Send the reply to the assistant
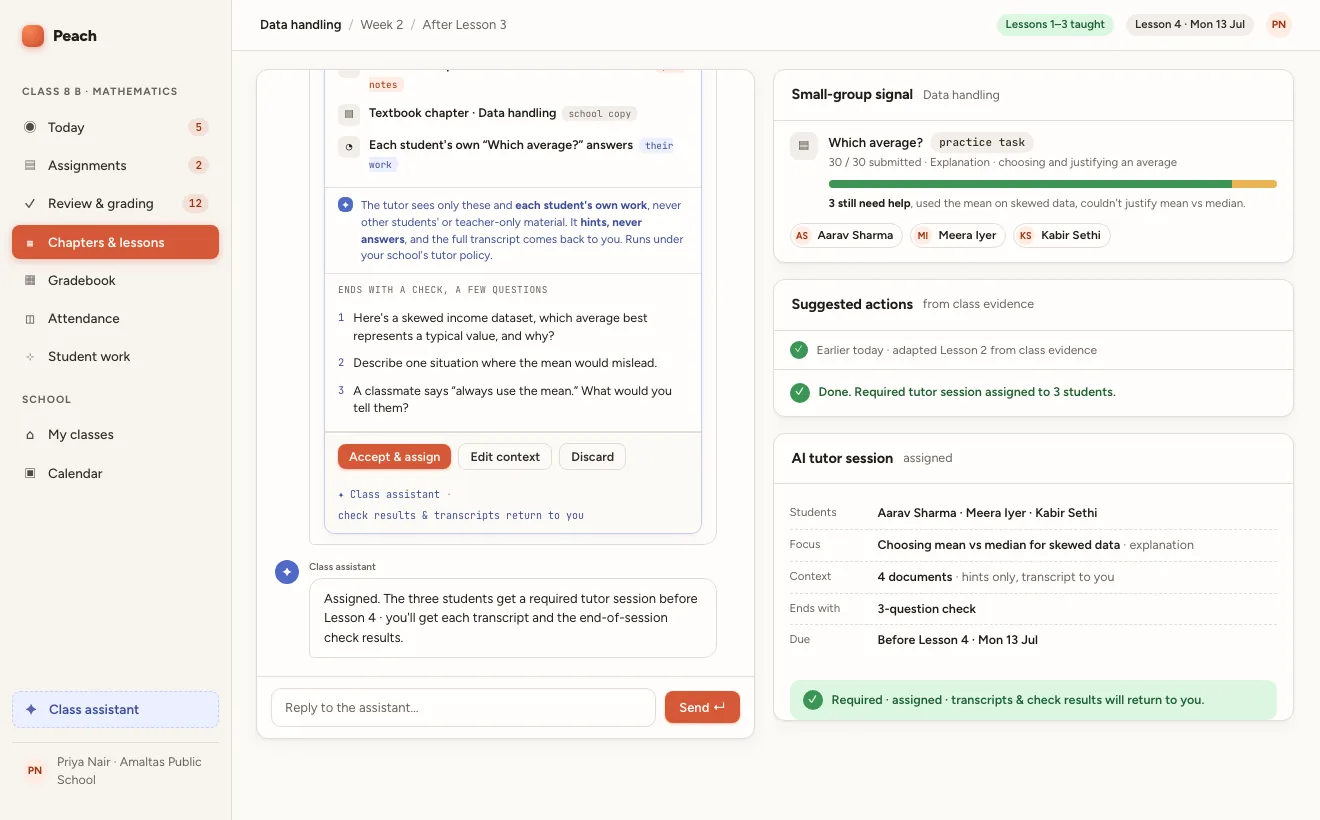The width and height of the screenshot is (1320, 820). coord(702,707)
